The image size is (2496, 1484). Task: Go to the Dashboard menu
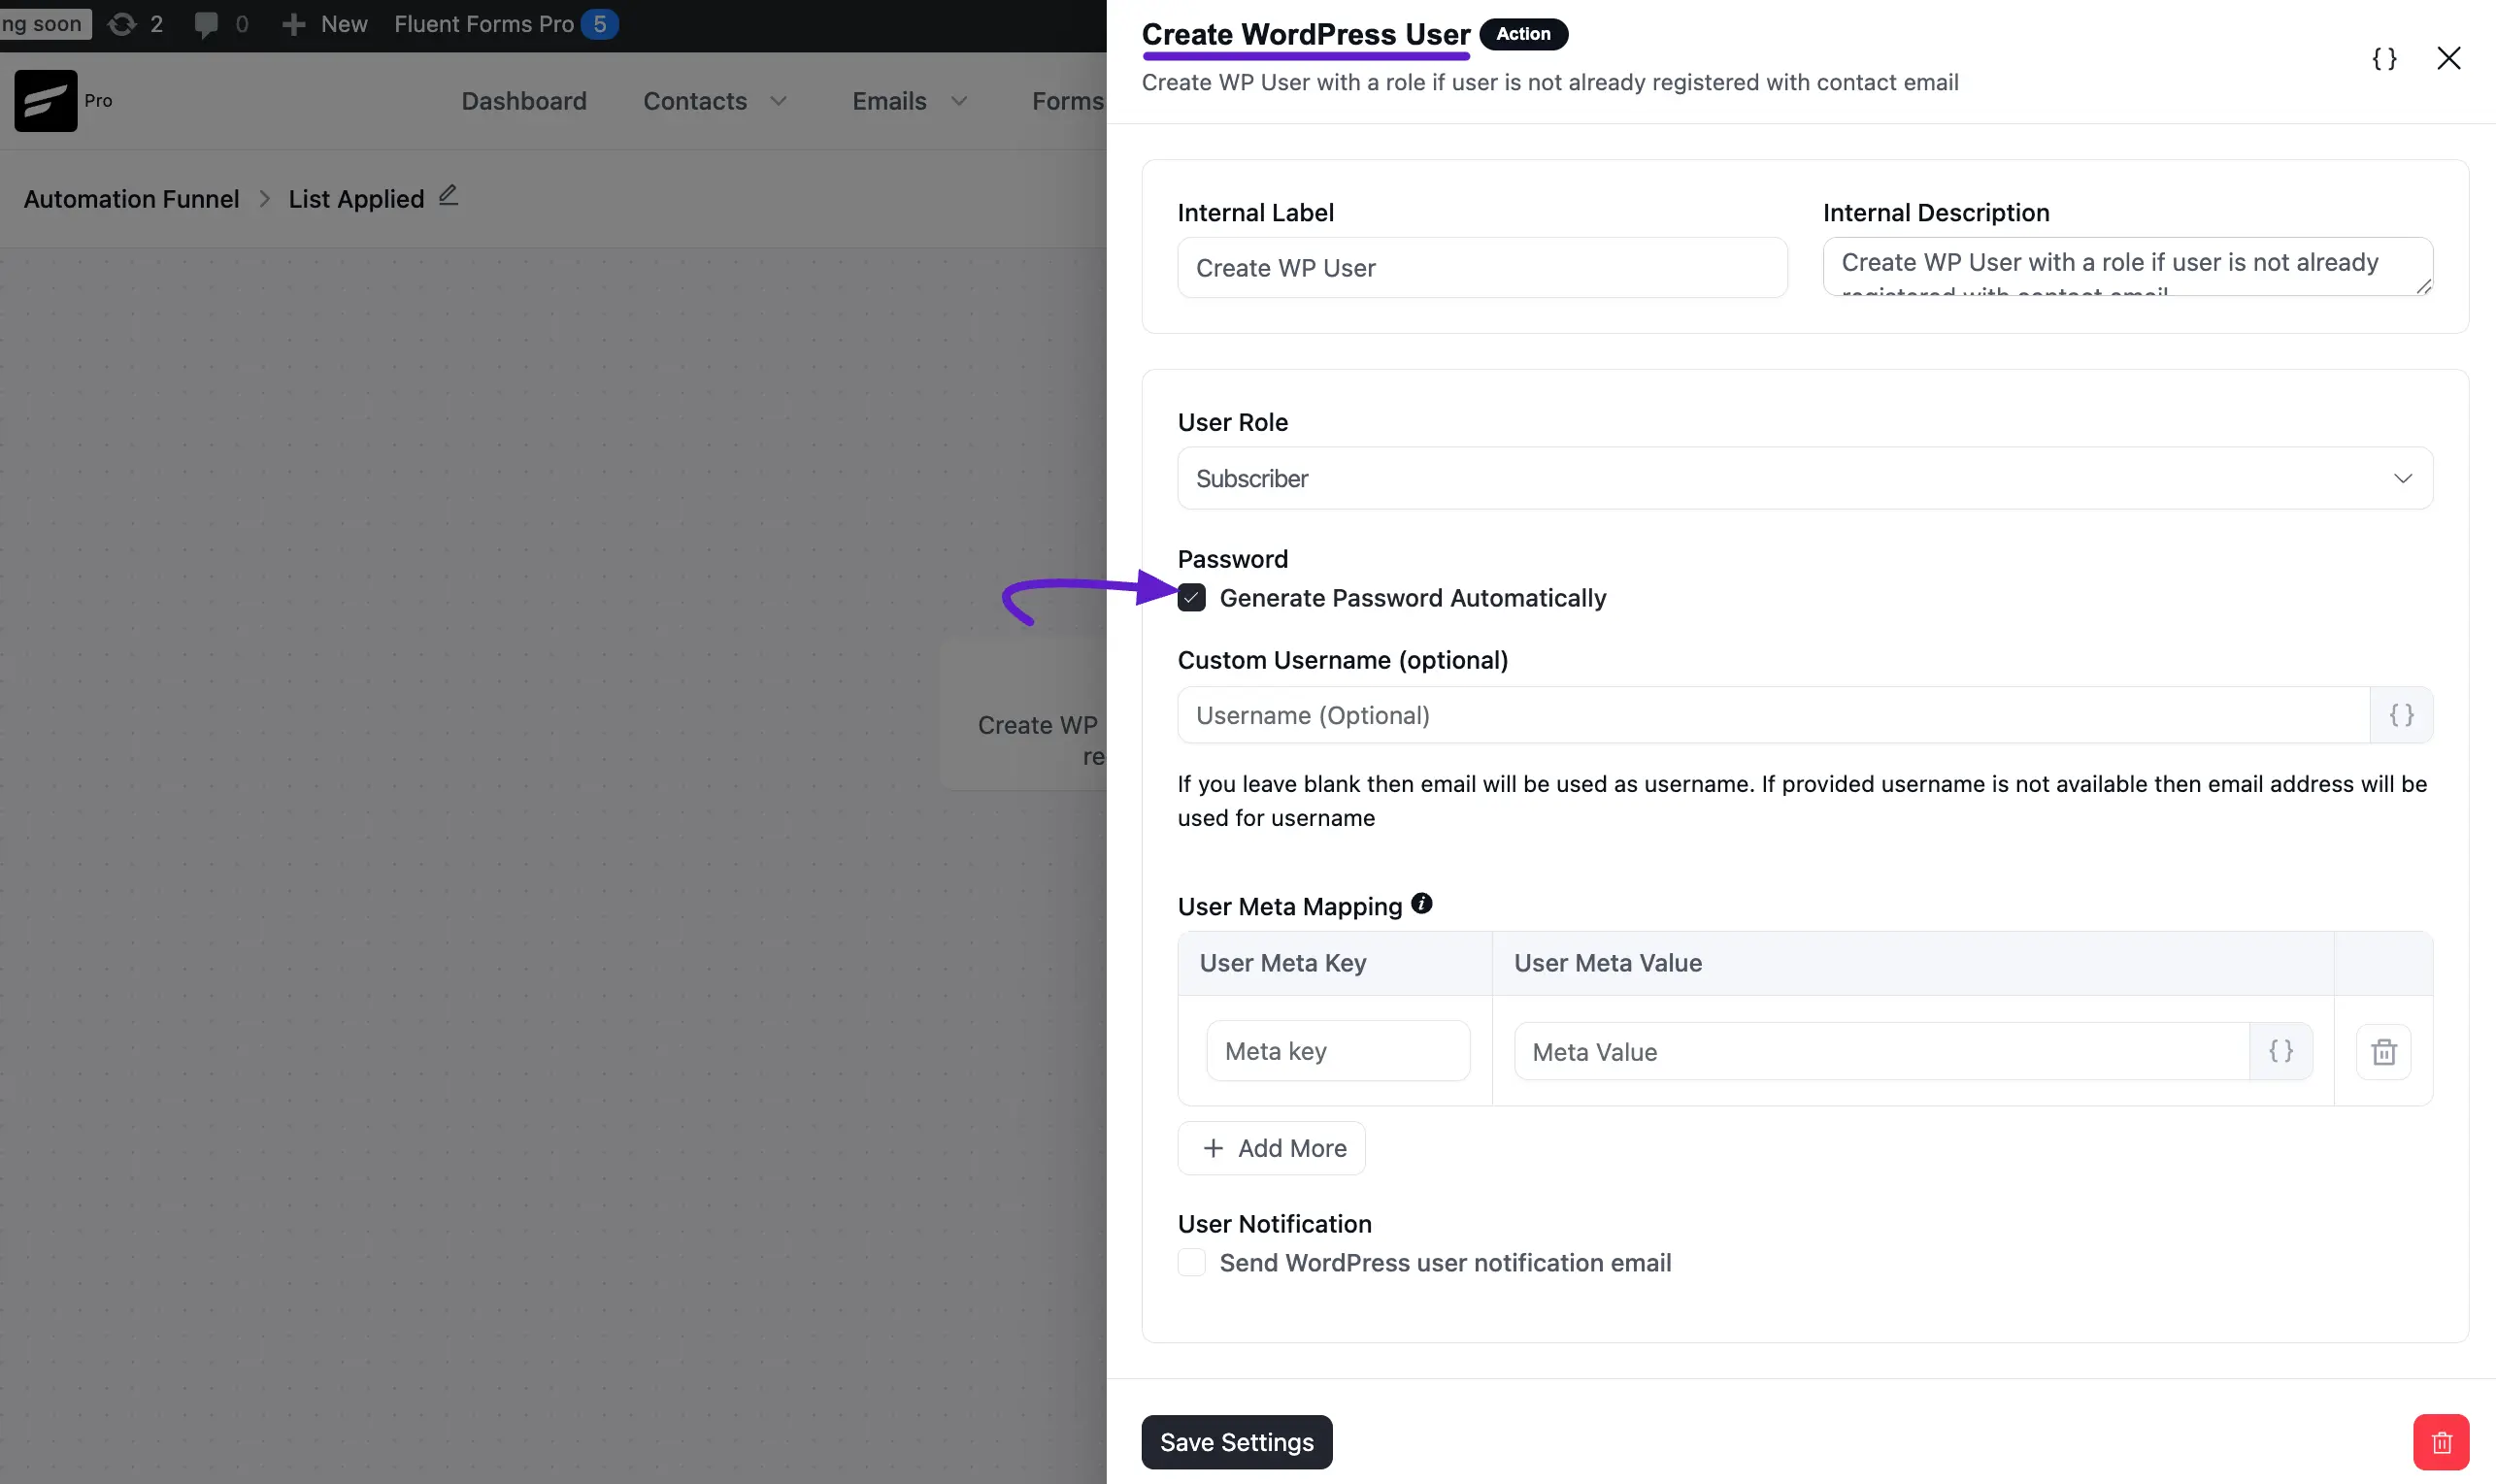click(x=524, y=101)
